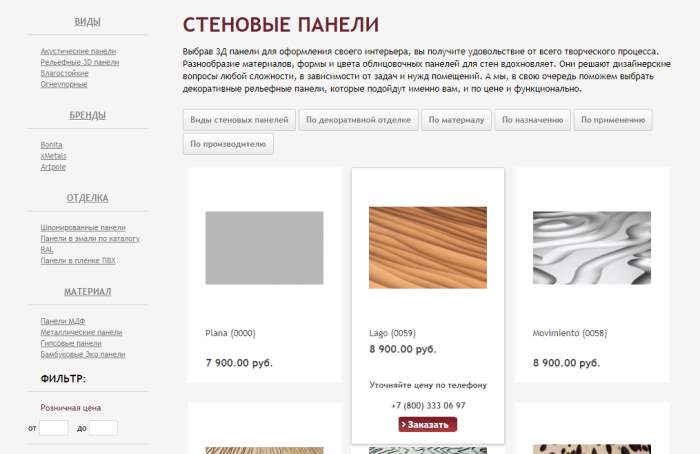The image size is (700, 454).
Task: Switch to the По материалу tab
Action: pos(456,120)
